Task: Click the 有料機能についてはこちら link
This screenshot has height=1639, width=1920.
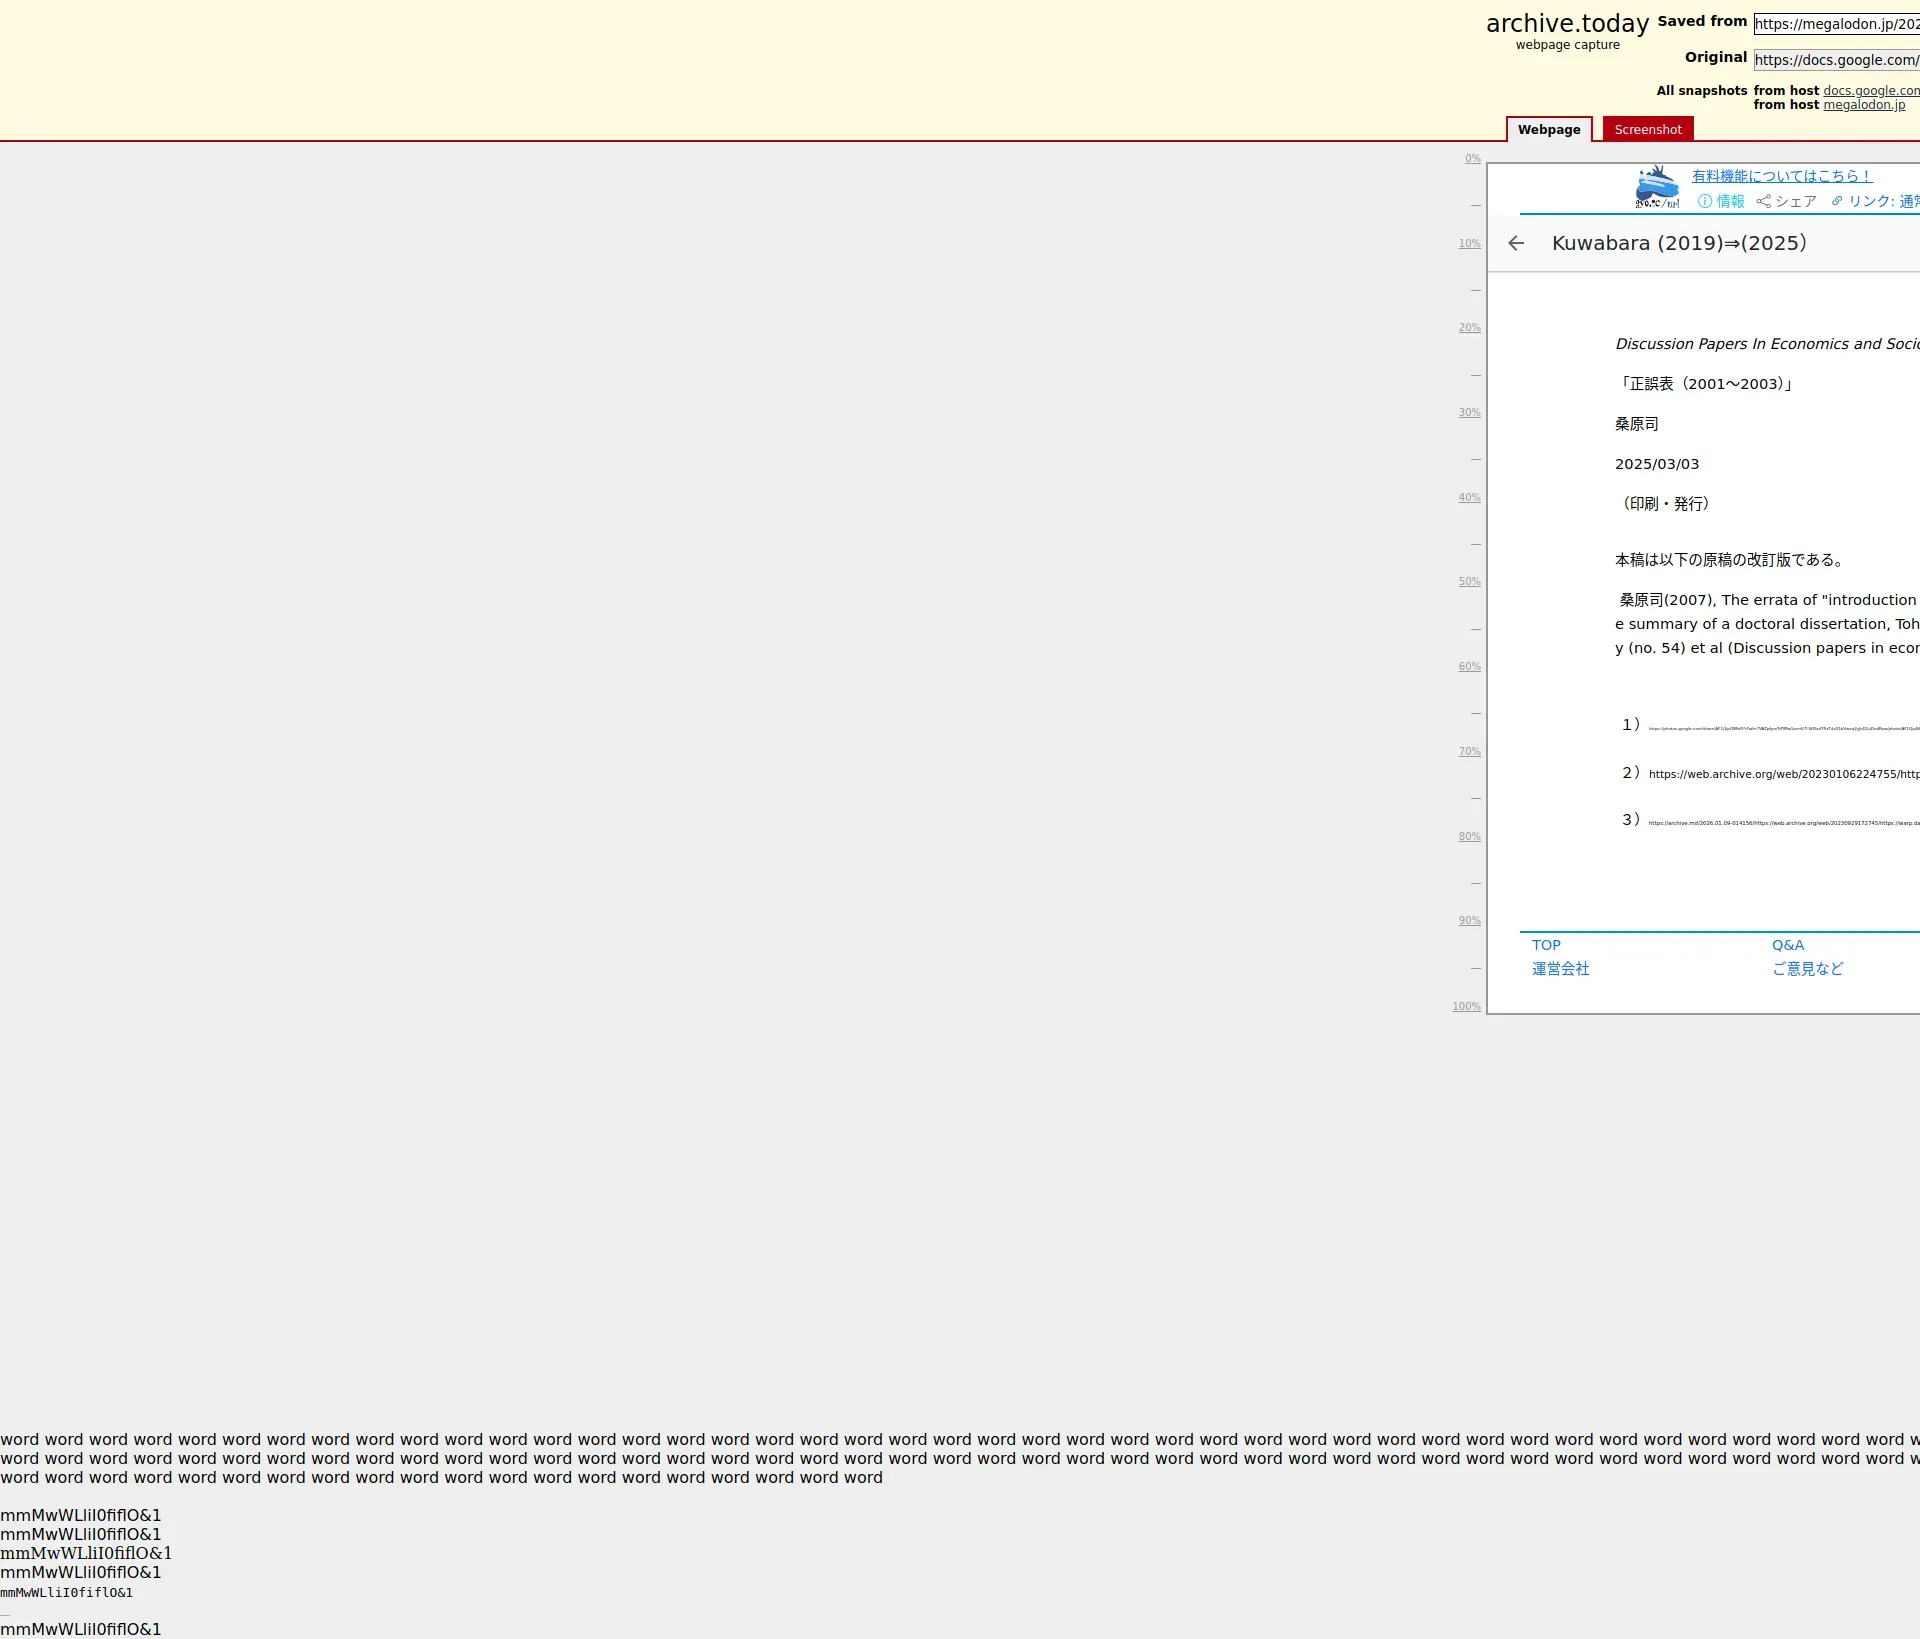Action: point(1782,176)
